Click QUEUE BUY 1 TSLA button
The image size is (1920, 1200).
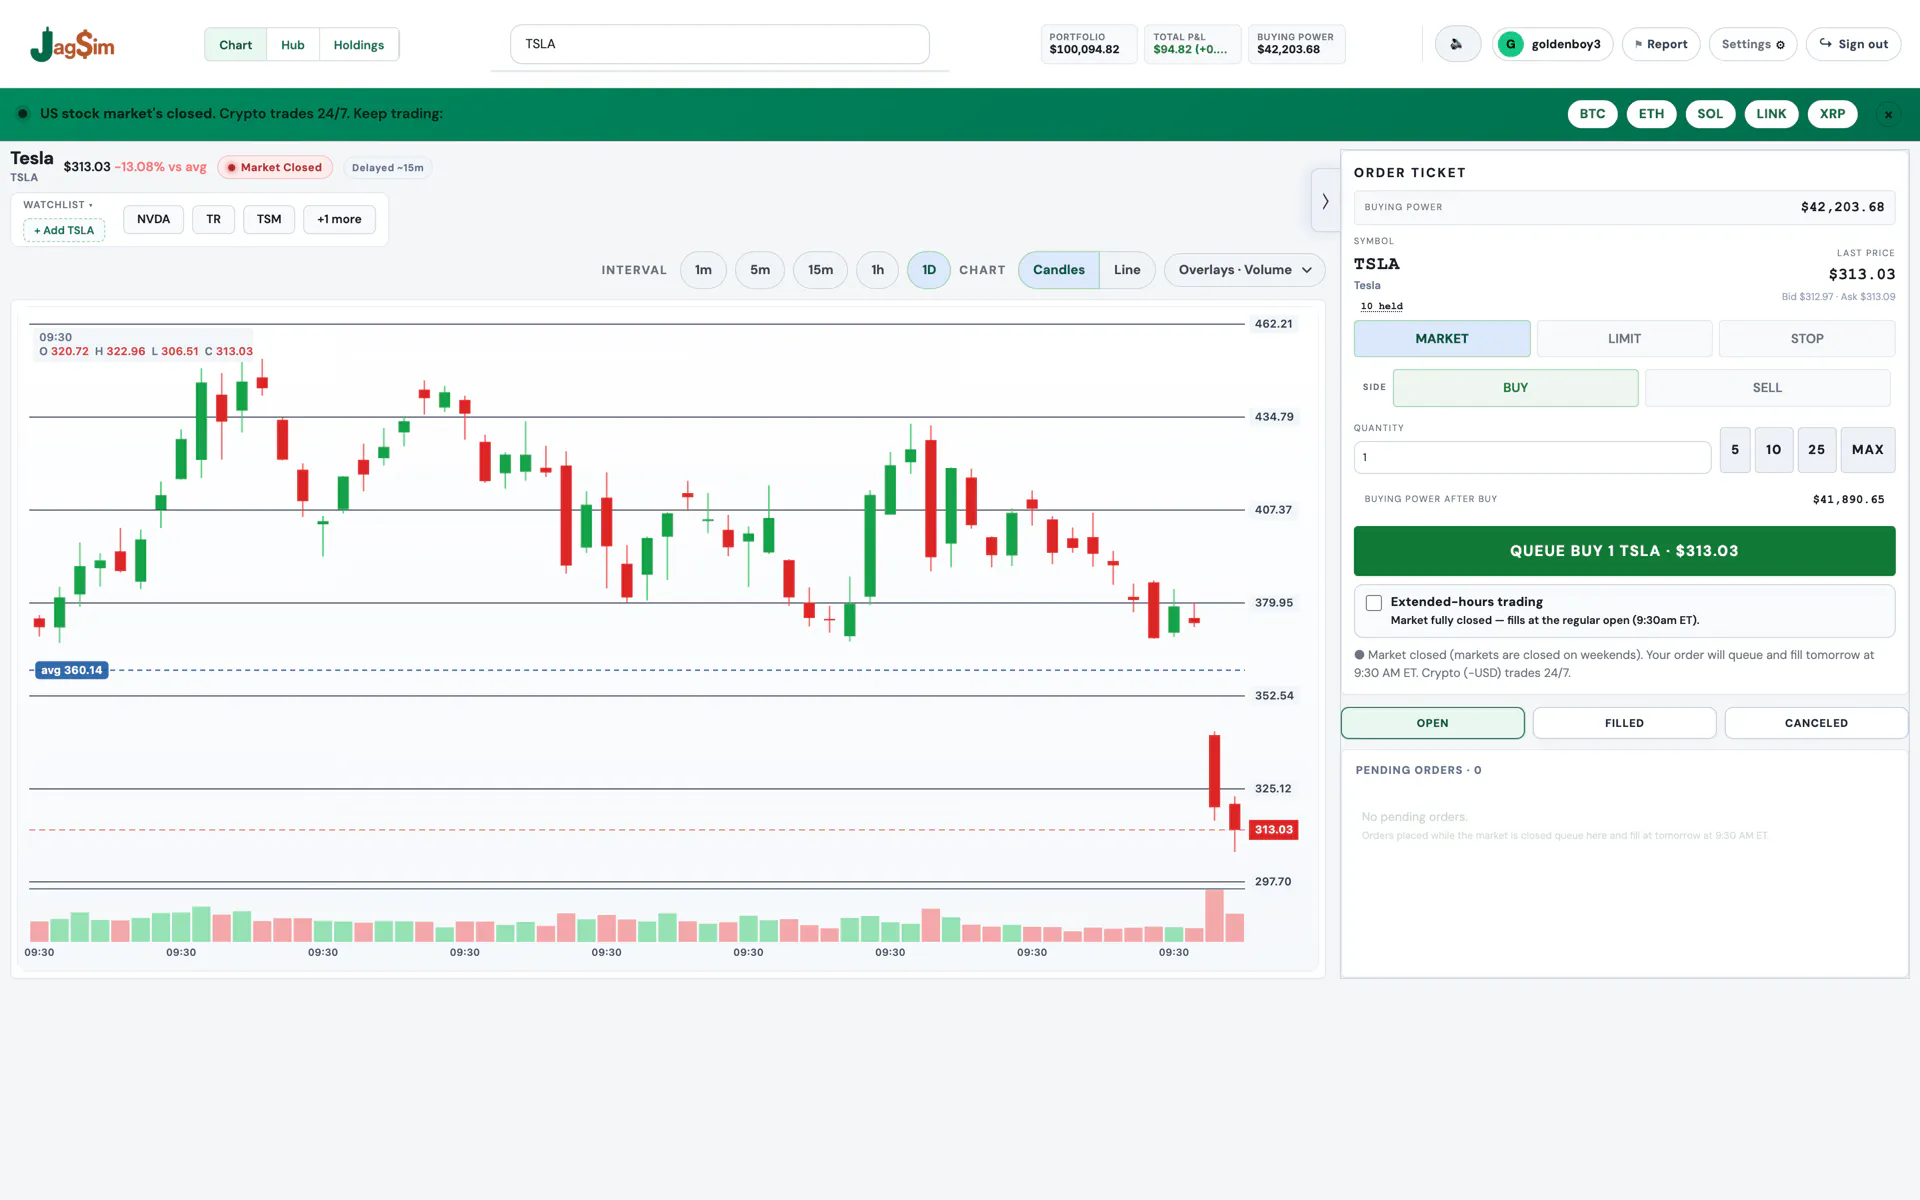tap(1624, 551)
